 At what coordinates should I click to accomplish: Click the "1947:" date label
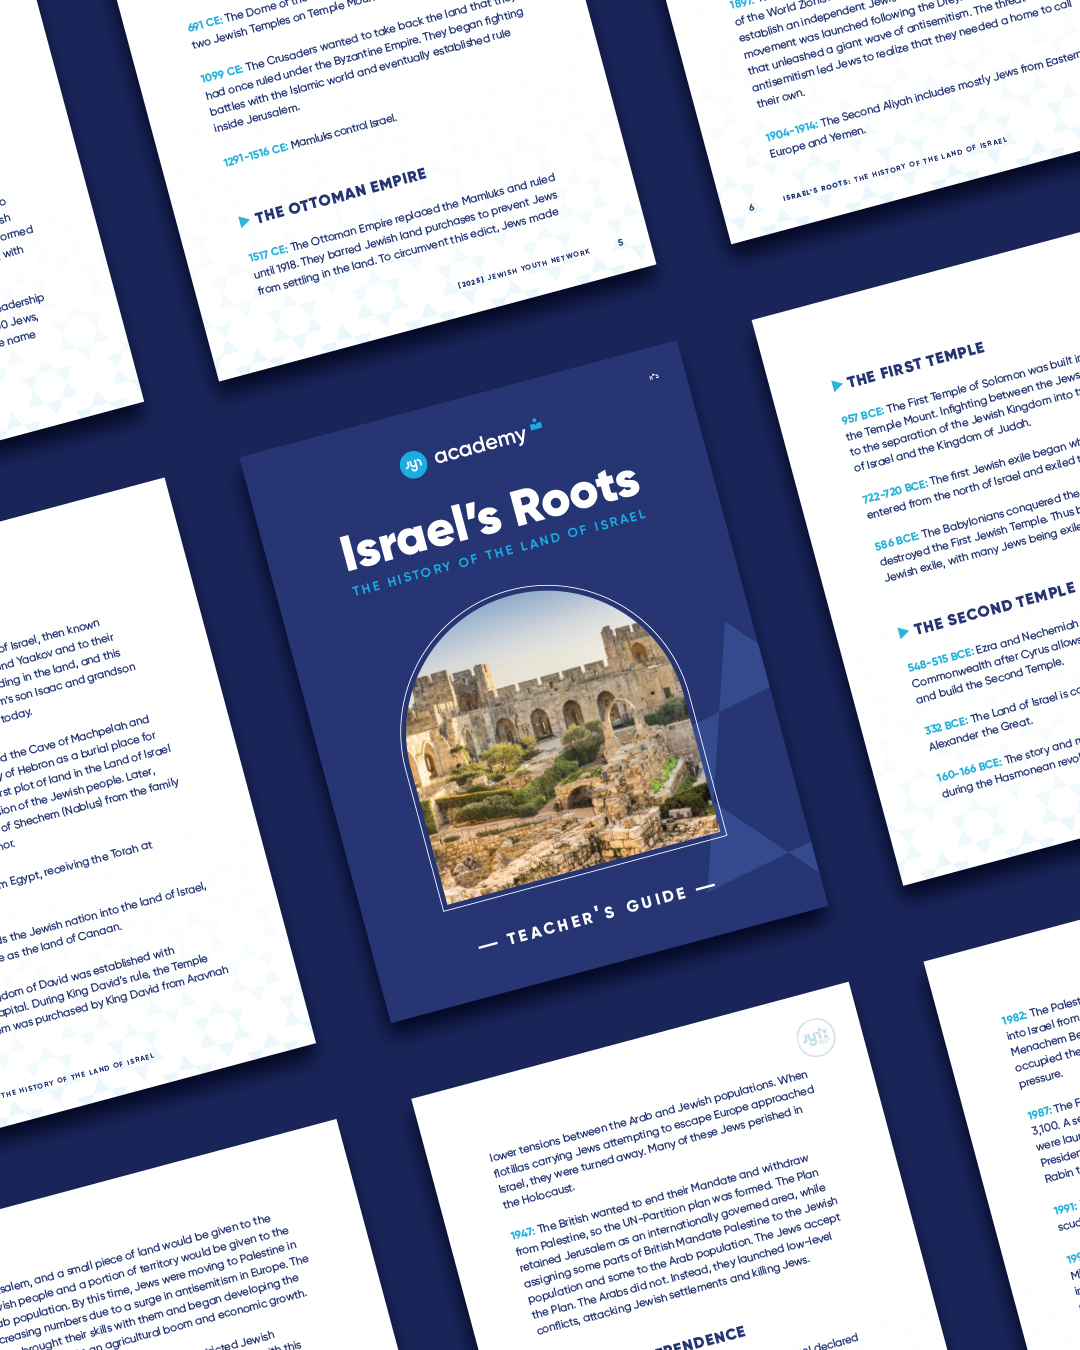[522, 1233]
